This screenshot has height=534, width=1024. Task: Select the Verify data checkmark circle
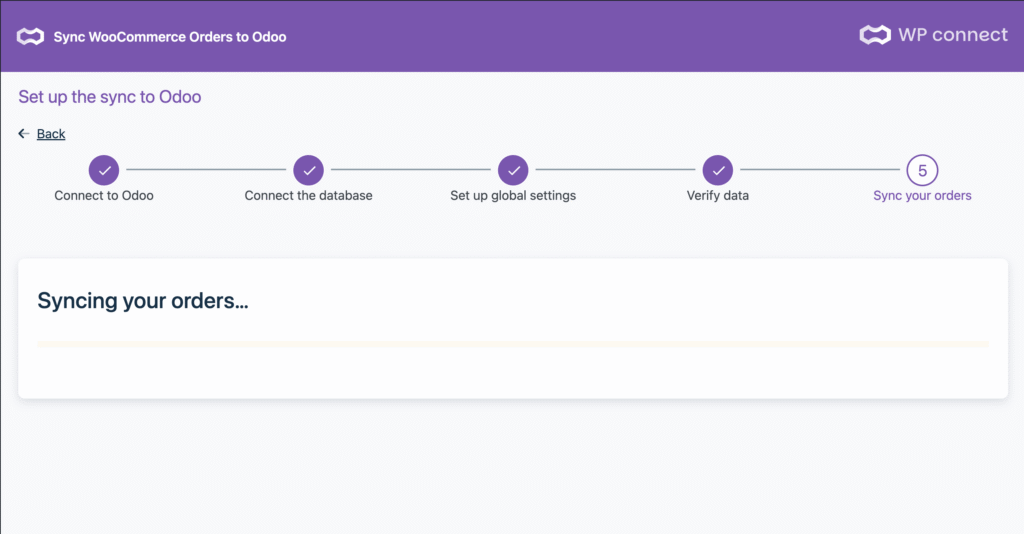718,170
